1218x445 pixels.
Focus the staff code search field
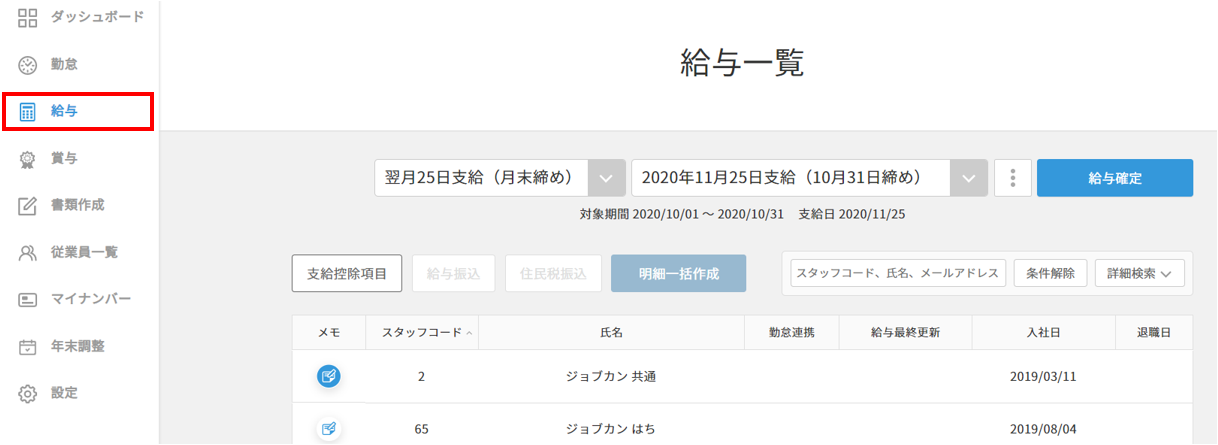coord(898,273)
